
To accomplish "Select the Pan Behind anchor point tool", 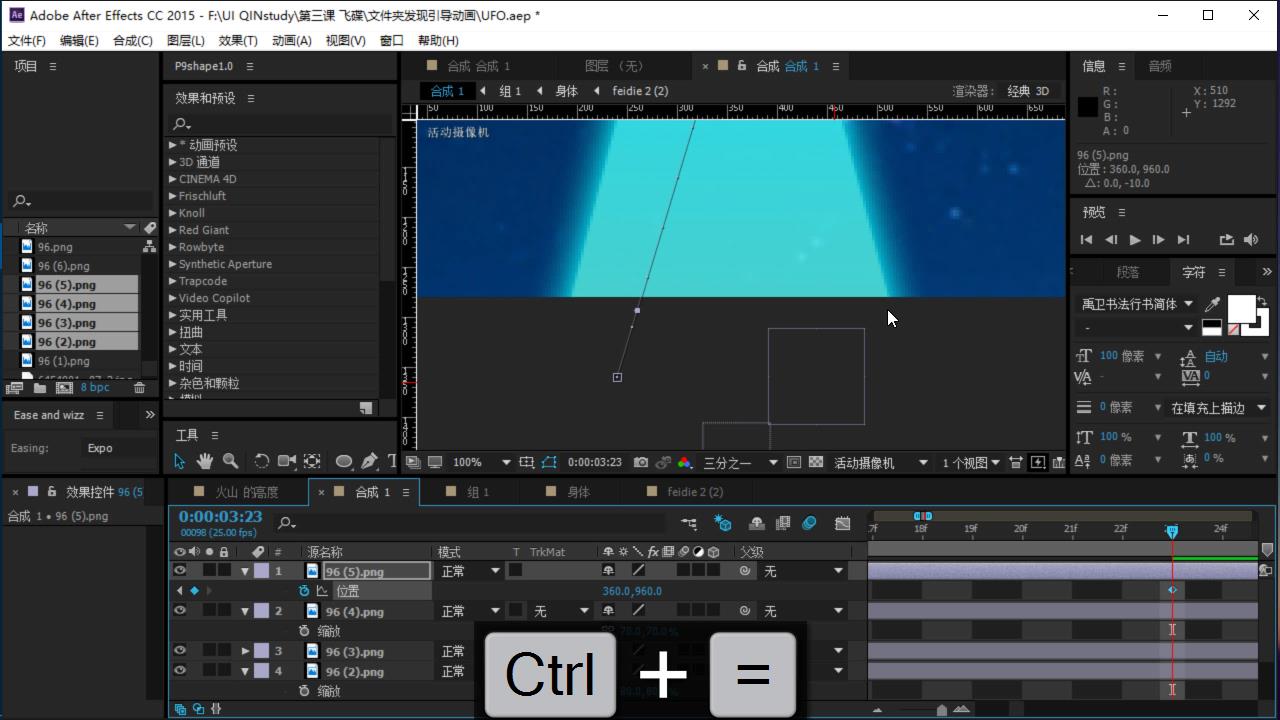I will tap(312, 461).
